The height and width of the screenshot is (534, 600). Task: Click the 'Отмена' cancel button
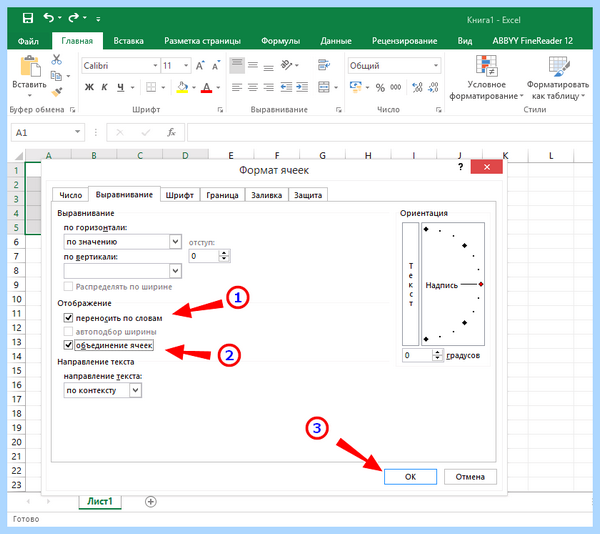(470, 477)
